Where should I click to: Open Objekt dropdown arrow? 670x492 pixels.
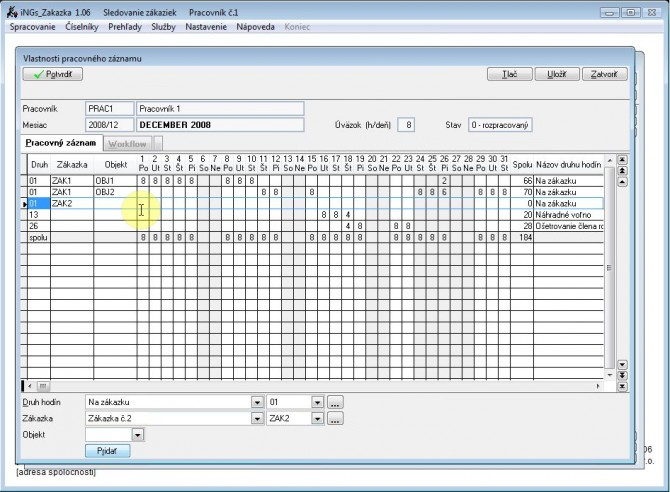point(138,435)
